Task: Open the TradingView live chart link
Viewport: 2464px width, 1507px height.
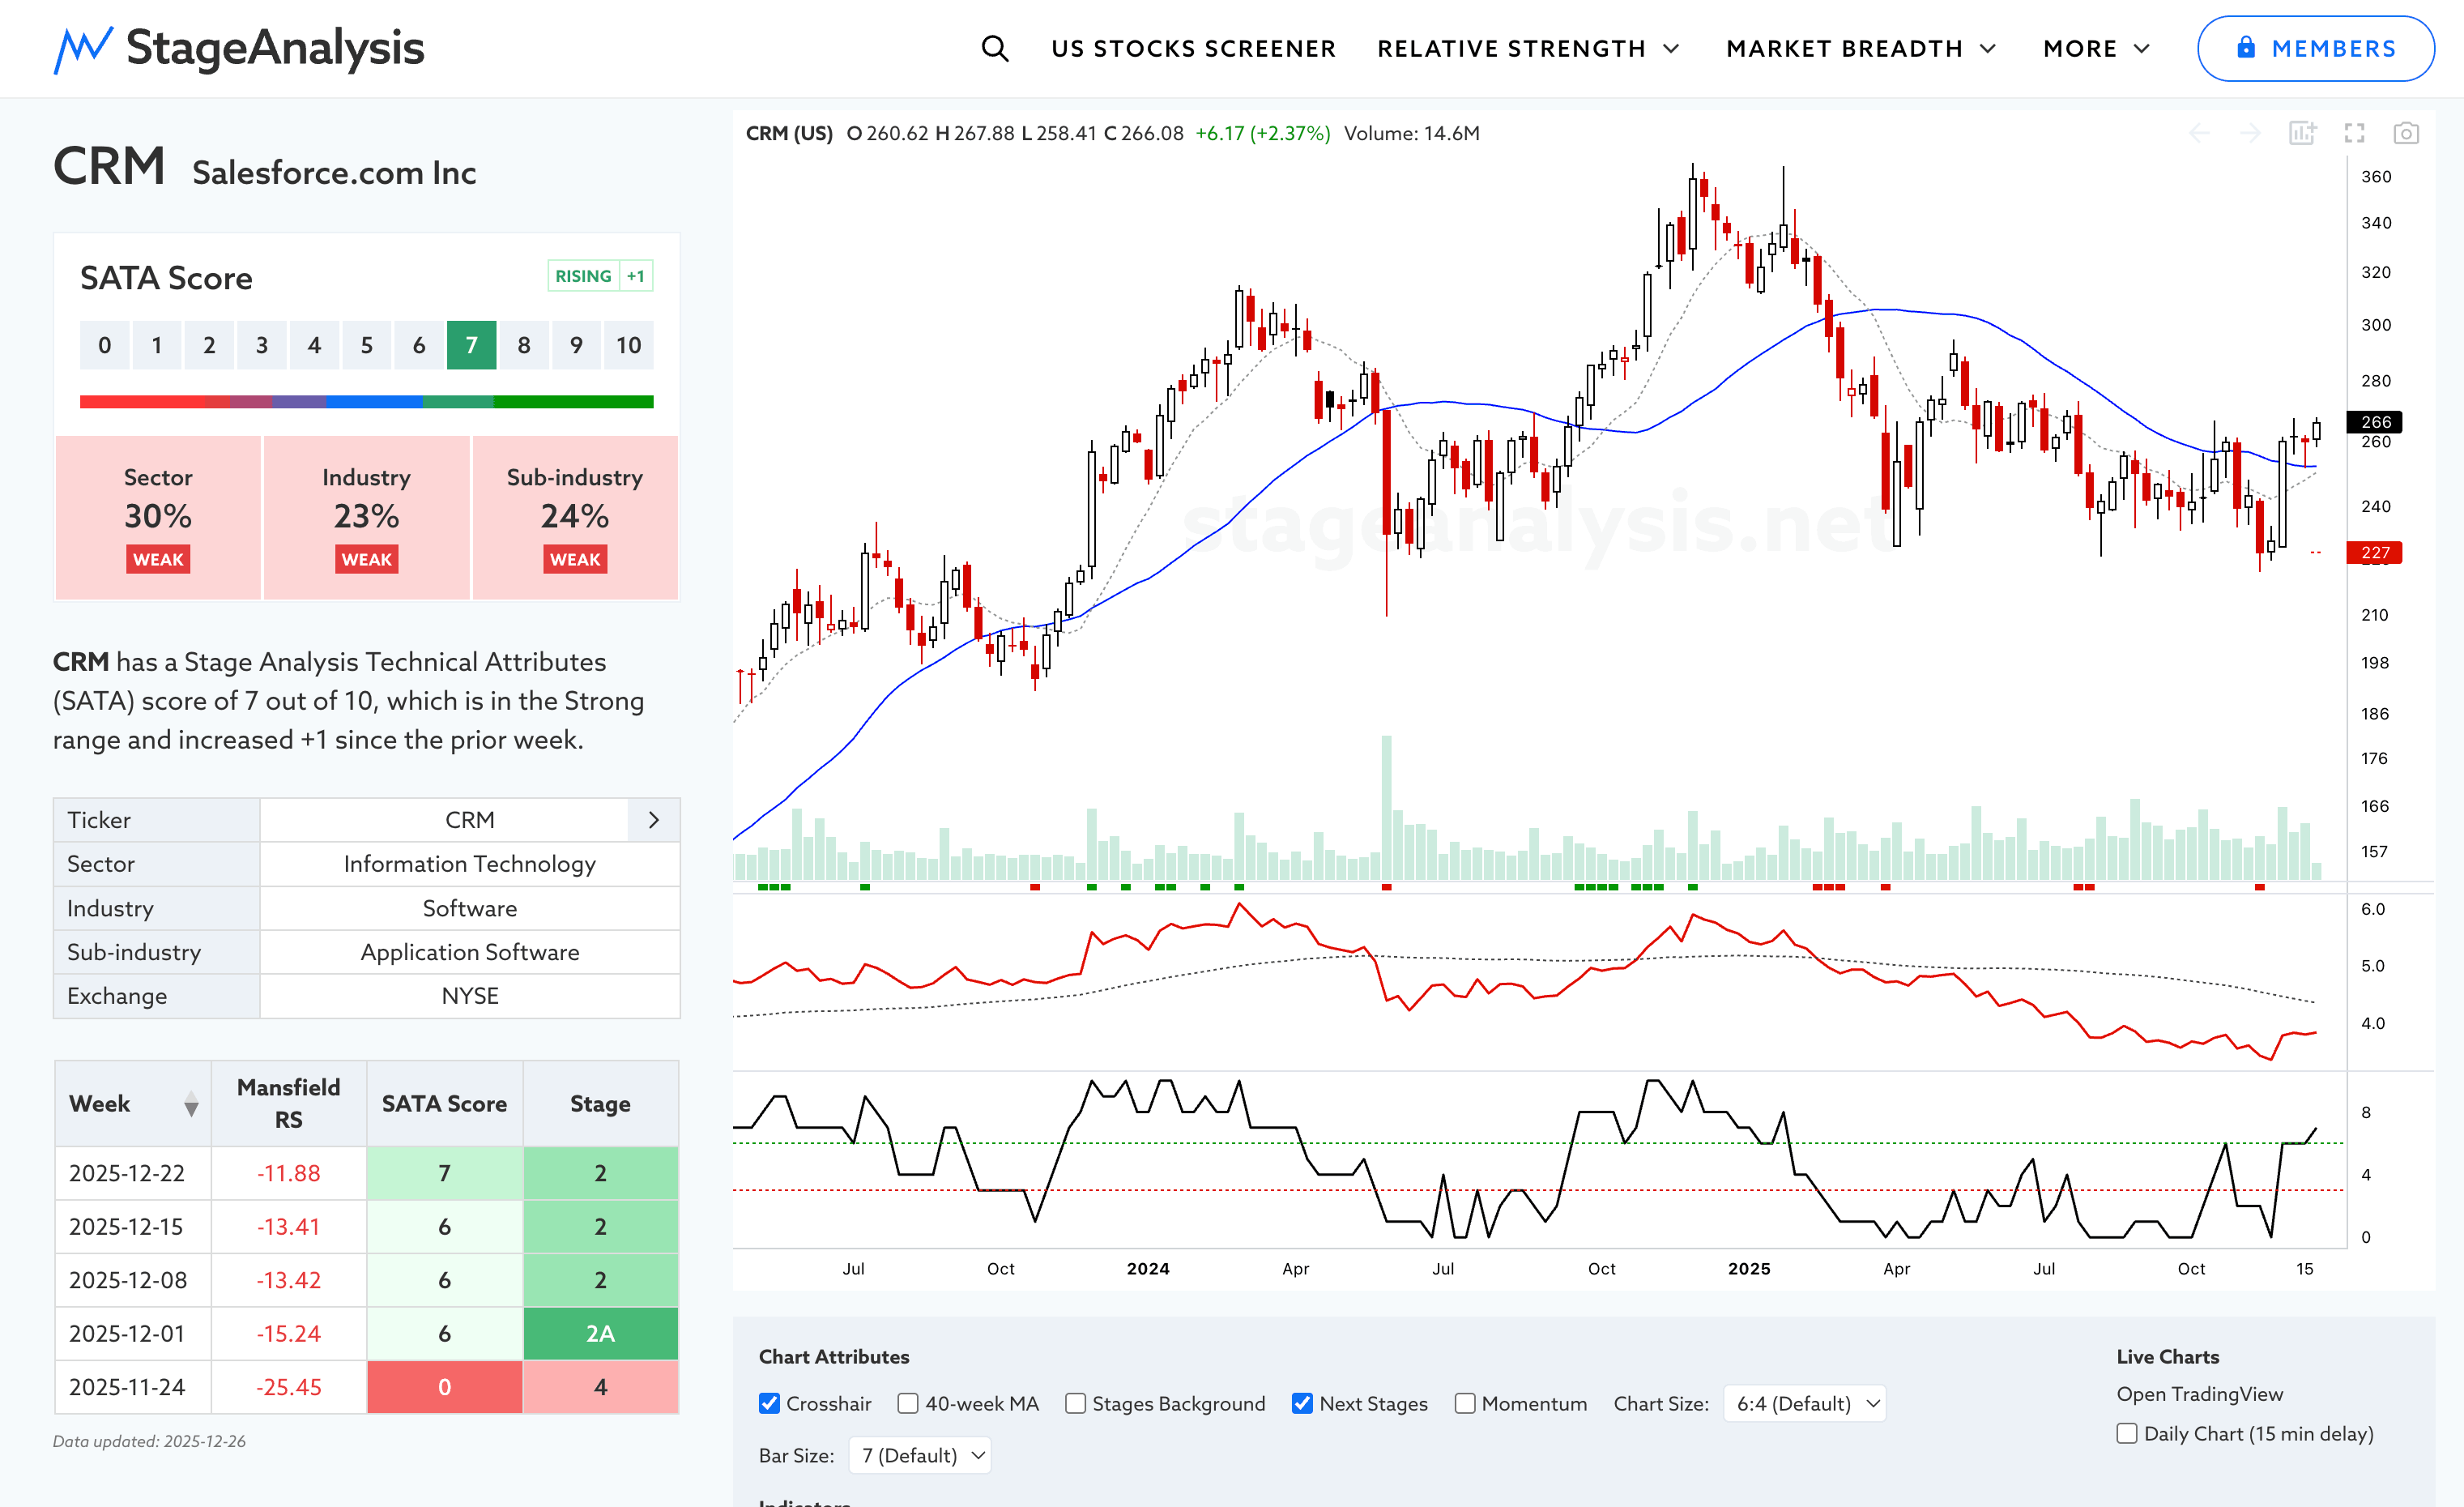Action: click(2199, 1393)
